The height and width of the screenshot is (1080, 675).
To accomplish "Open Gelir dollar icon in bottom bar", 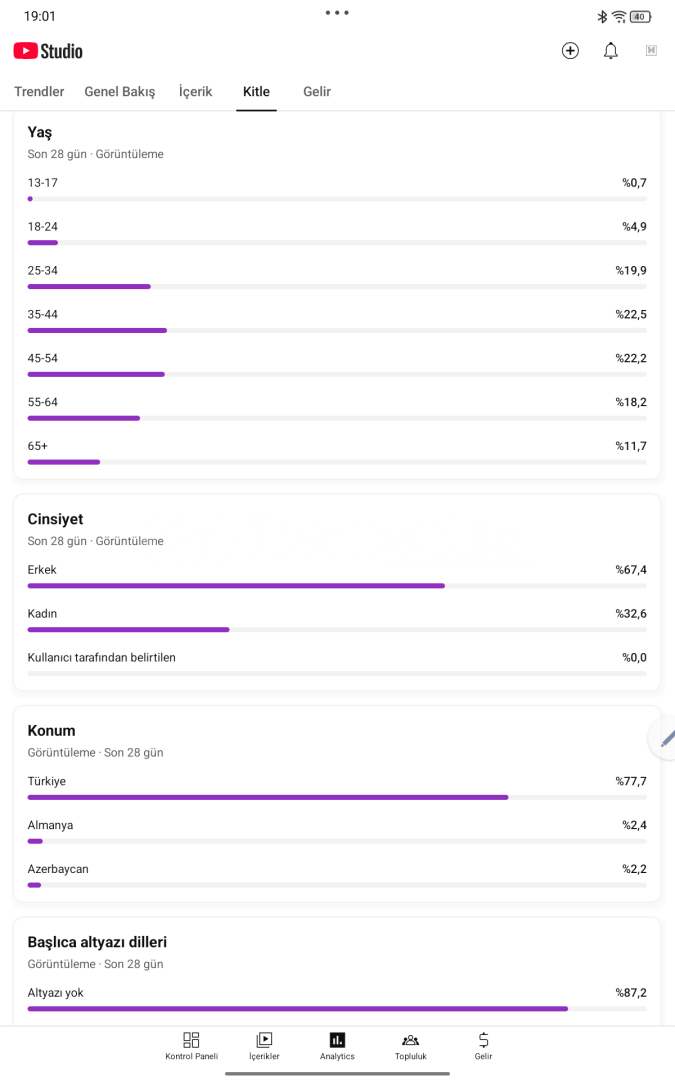I will pos(484,1046).
